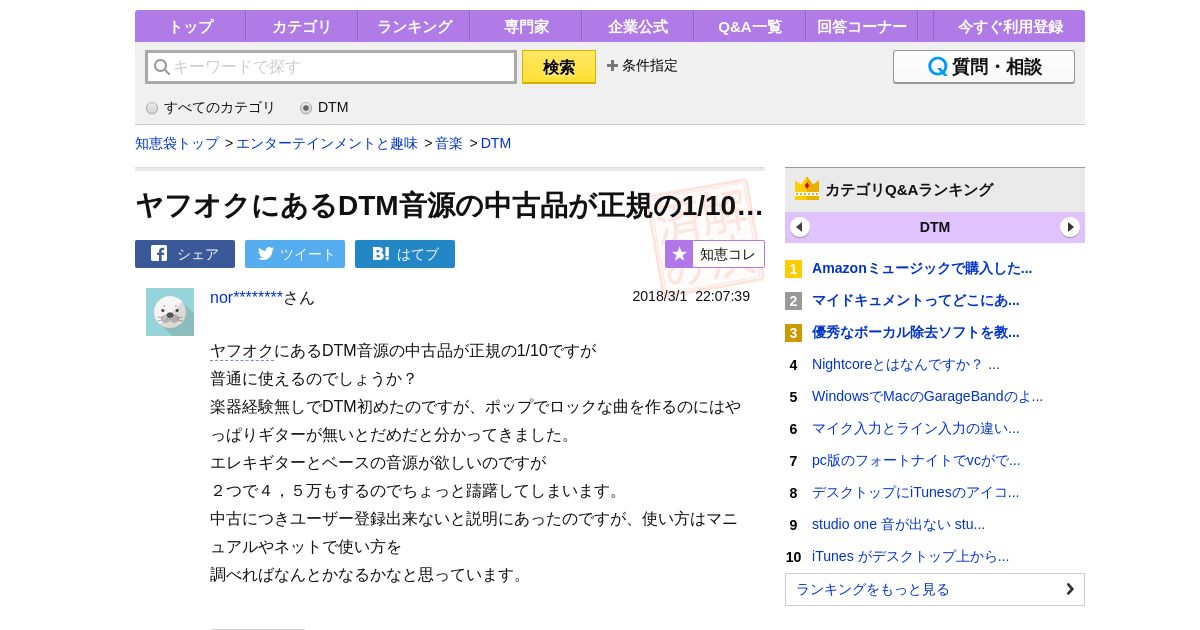
Task: Open user profile nor******** link
Action: pyautogui.click(x=246, y=297)
